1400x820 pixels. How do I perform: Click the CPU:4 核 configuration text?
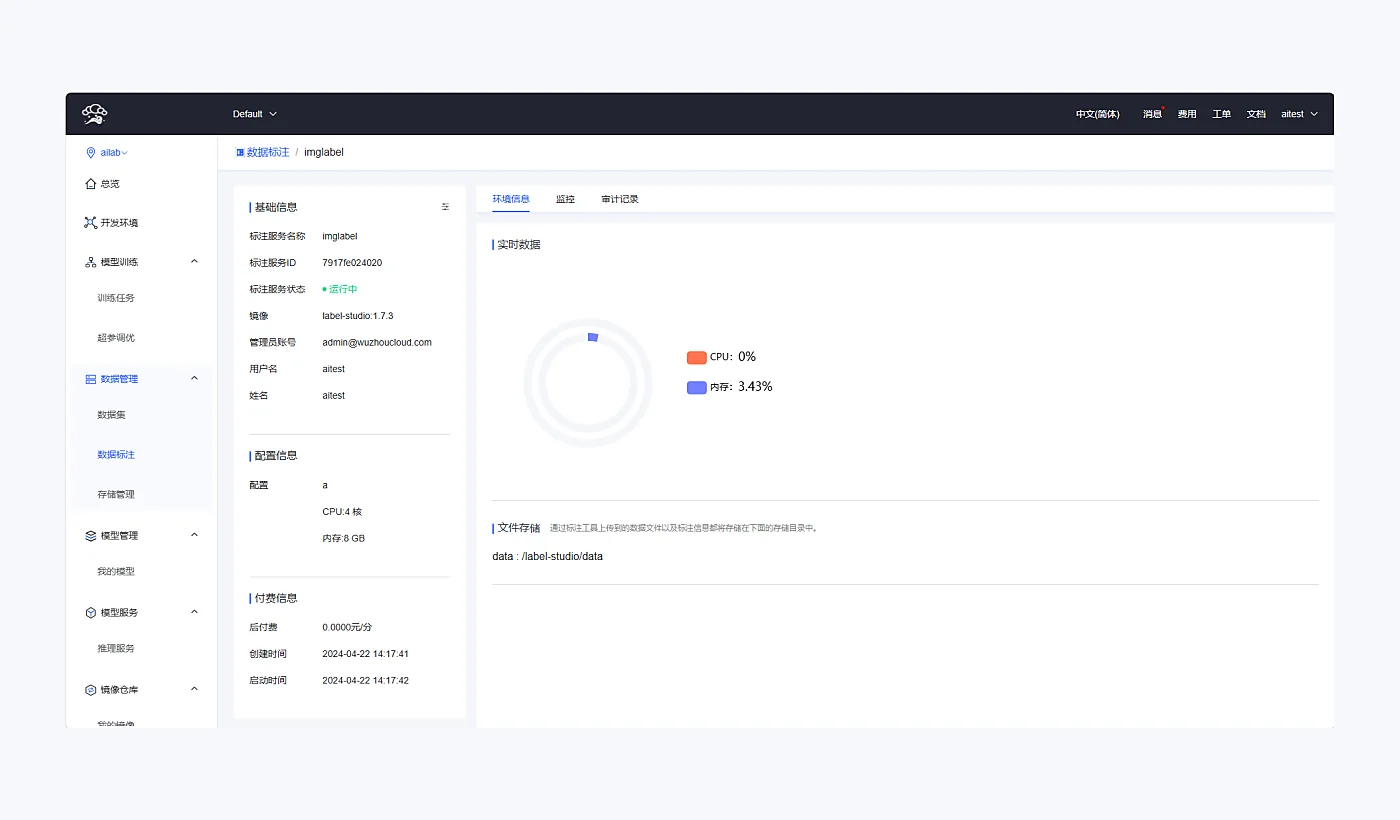coord(342,512)
